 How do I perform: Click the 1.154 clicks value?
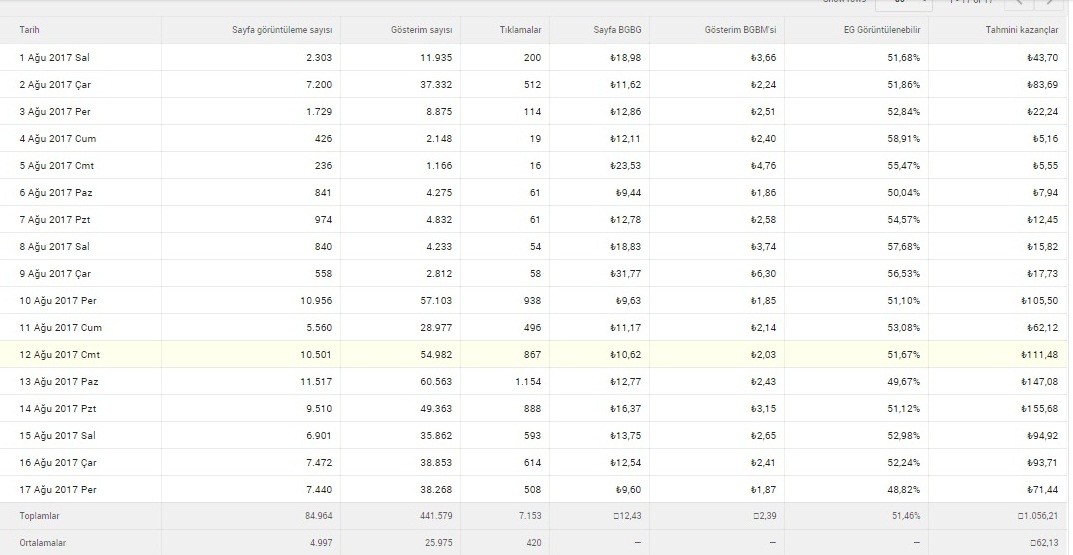tap(528, 381)
